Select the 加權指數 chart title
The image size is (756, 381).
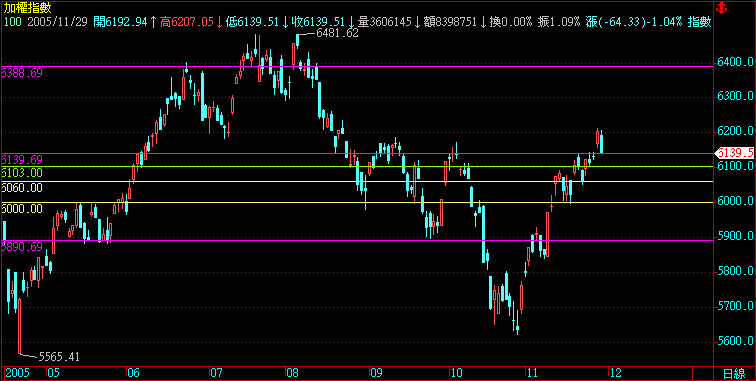(x=27, y=7)
